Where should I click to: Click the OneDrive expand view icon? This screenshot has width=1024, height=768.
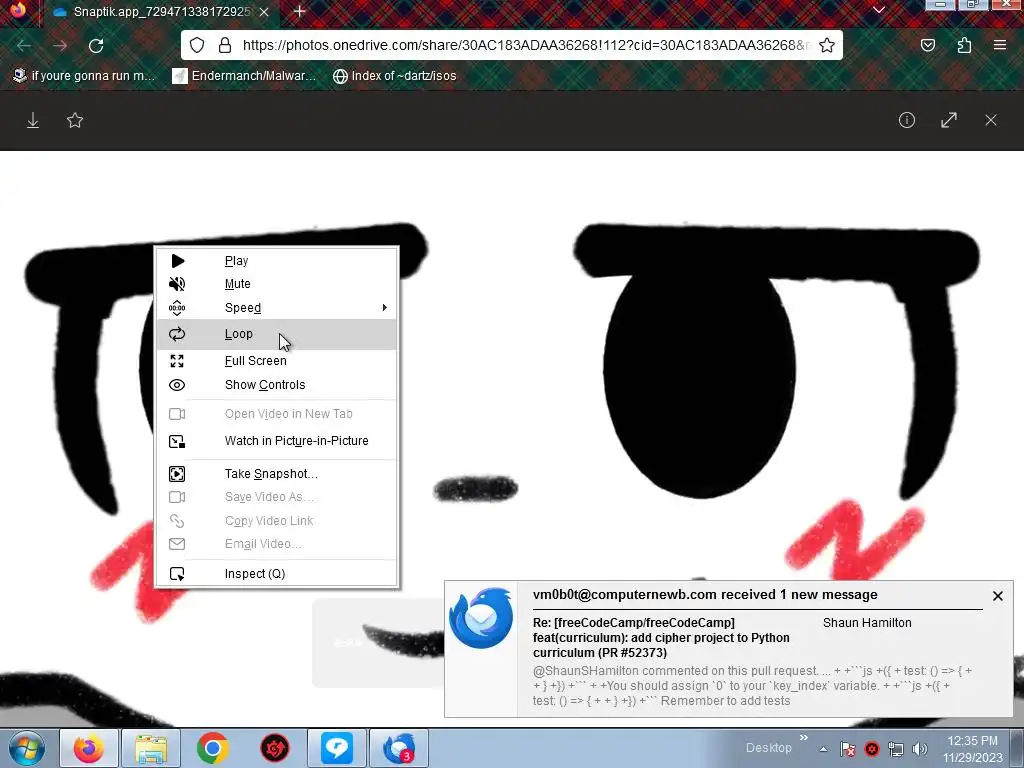click(x=949, y=120)
